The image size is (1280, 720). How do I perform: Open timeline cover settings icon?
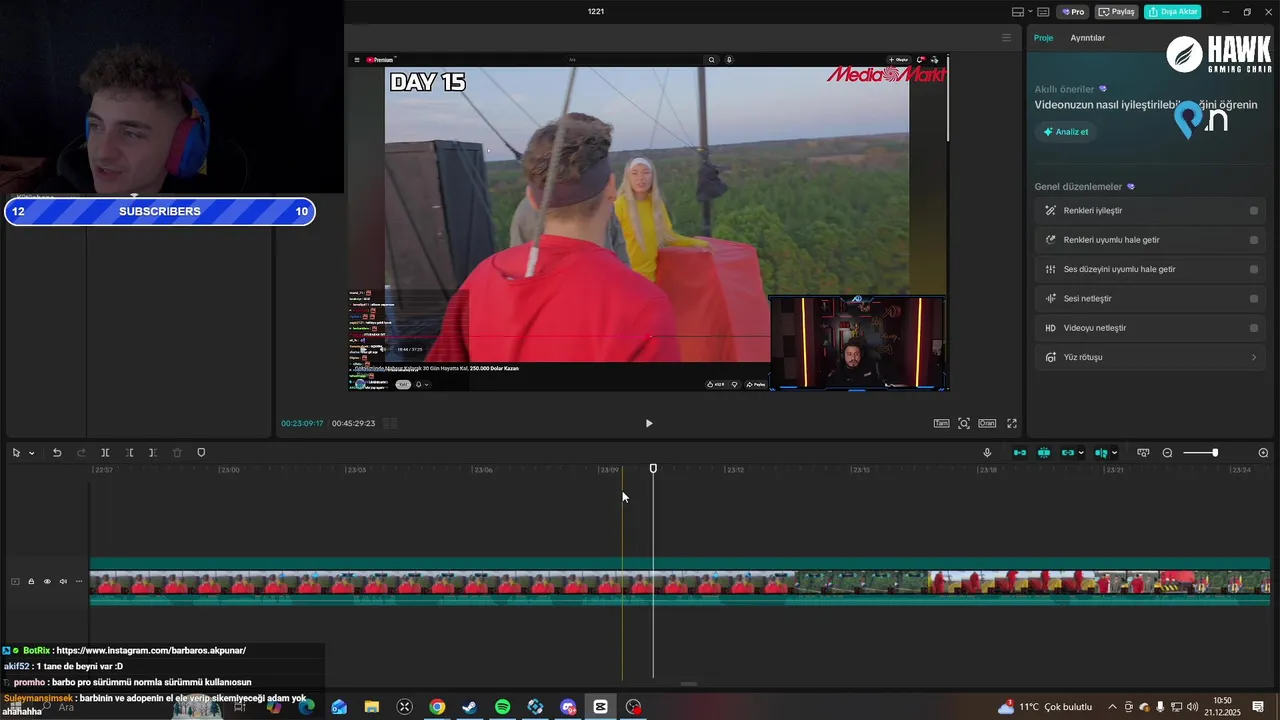click(x=1143, y=453)
